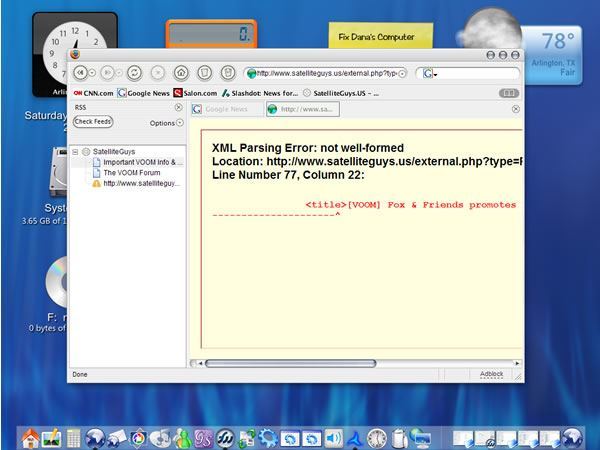
Task: Click the horizontal scrollbar thumb
Action: pos(291,363)
